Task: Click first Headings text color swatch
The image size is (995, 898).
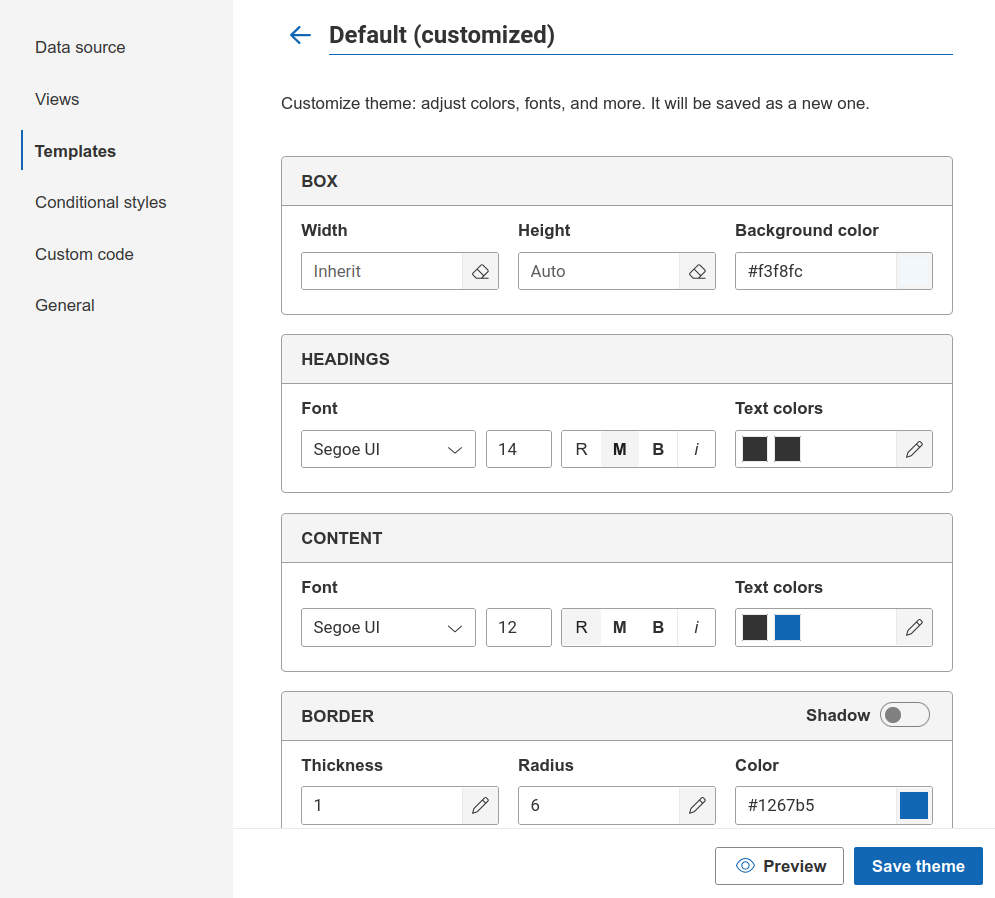Action: (755, 449)
